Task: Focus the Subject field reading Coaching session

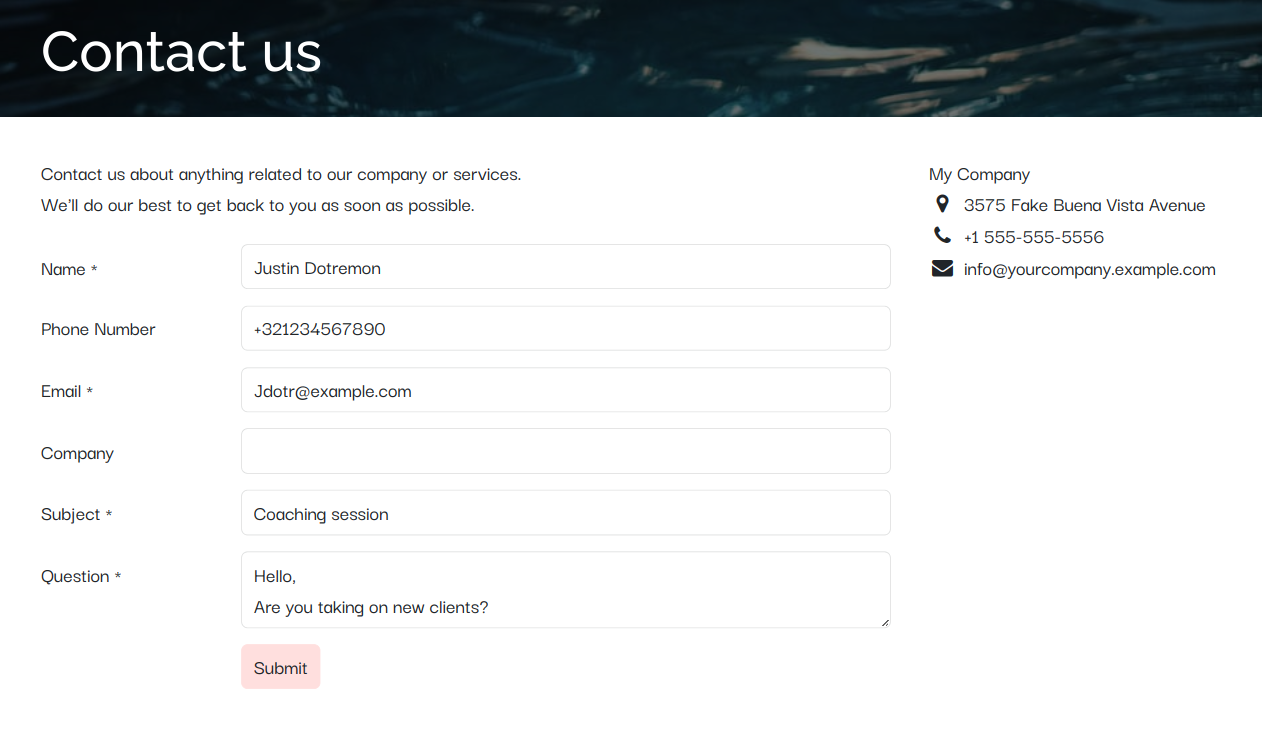Action: click(x=565, y=513)
